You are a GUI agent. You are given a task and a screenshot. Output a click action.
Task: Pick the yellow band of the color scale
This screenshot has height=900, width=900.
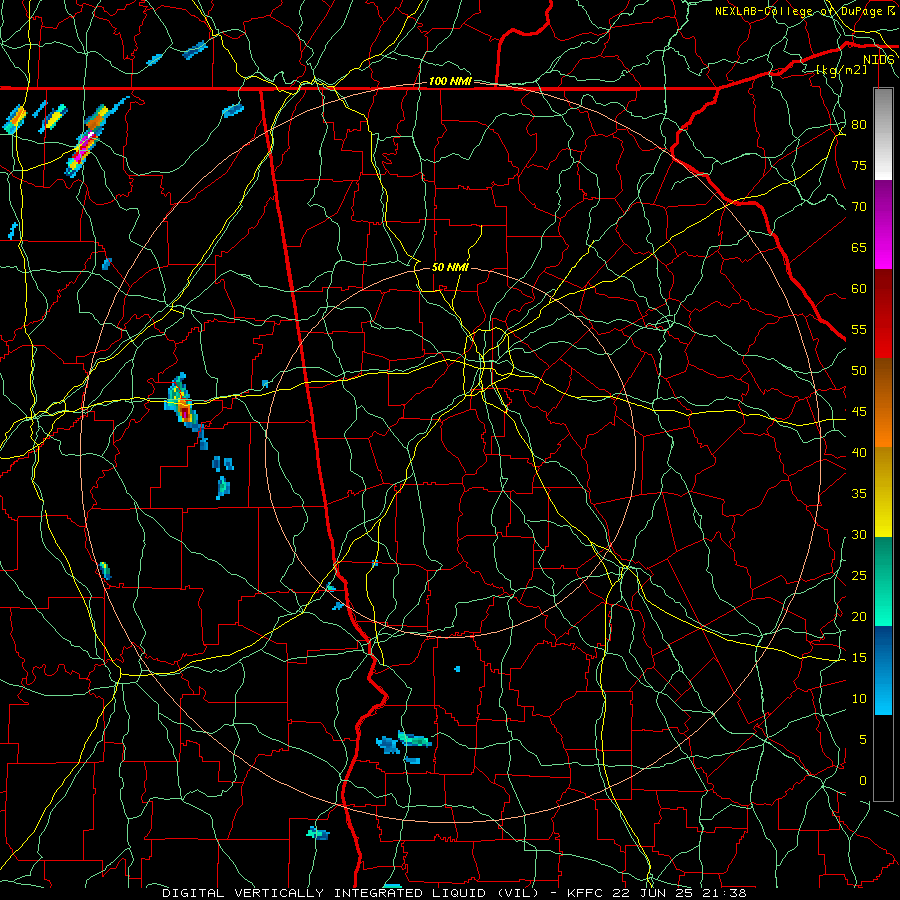coord(883,492)
